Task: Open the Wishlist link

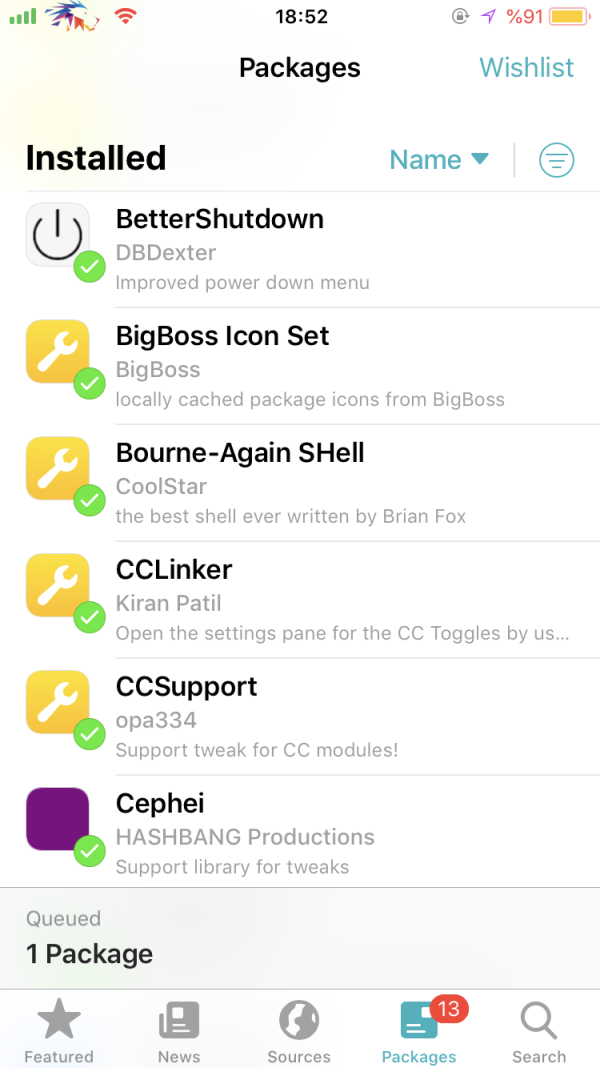Action: [x=526, y=67]
